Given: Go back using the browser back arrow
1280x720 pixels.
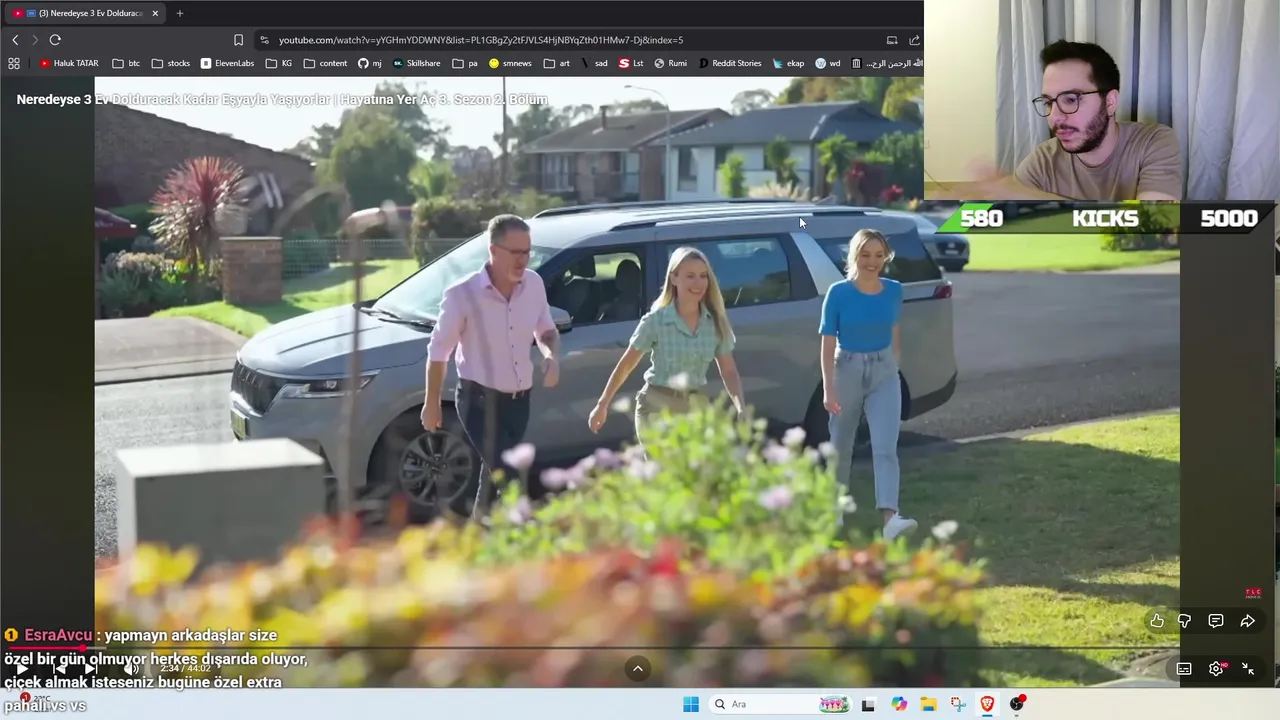Looking at the screenshot, I should coord(15,40).
